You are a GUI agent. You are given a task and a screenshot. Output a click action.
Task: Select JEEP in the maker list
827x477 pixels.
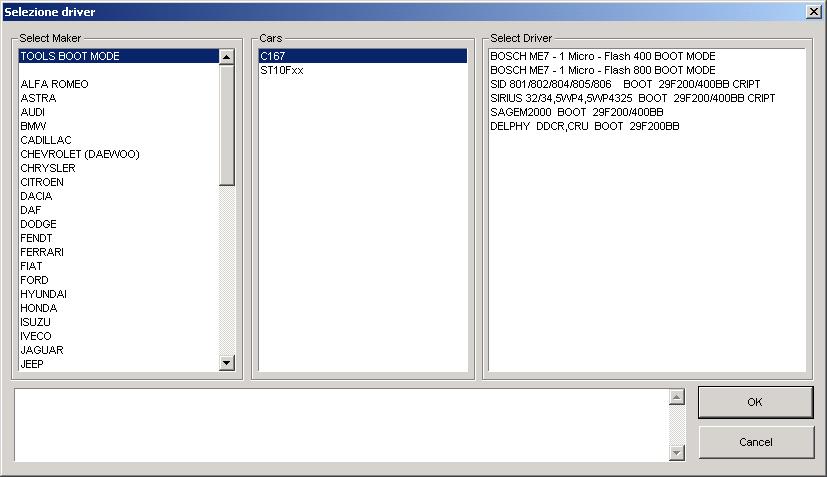tap(119, 364)
